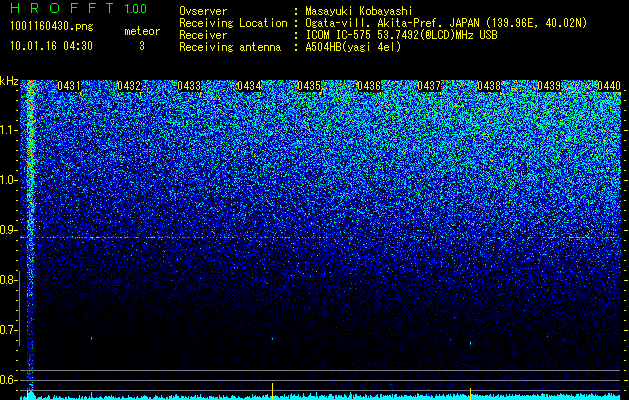
Task: Click the Receiving Location value Ogata-vill. Akita-Pref.
Action: pyautogui.click(x=372, y=23)
